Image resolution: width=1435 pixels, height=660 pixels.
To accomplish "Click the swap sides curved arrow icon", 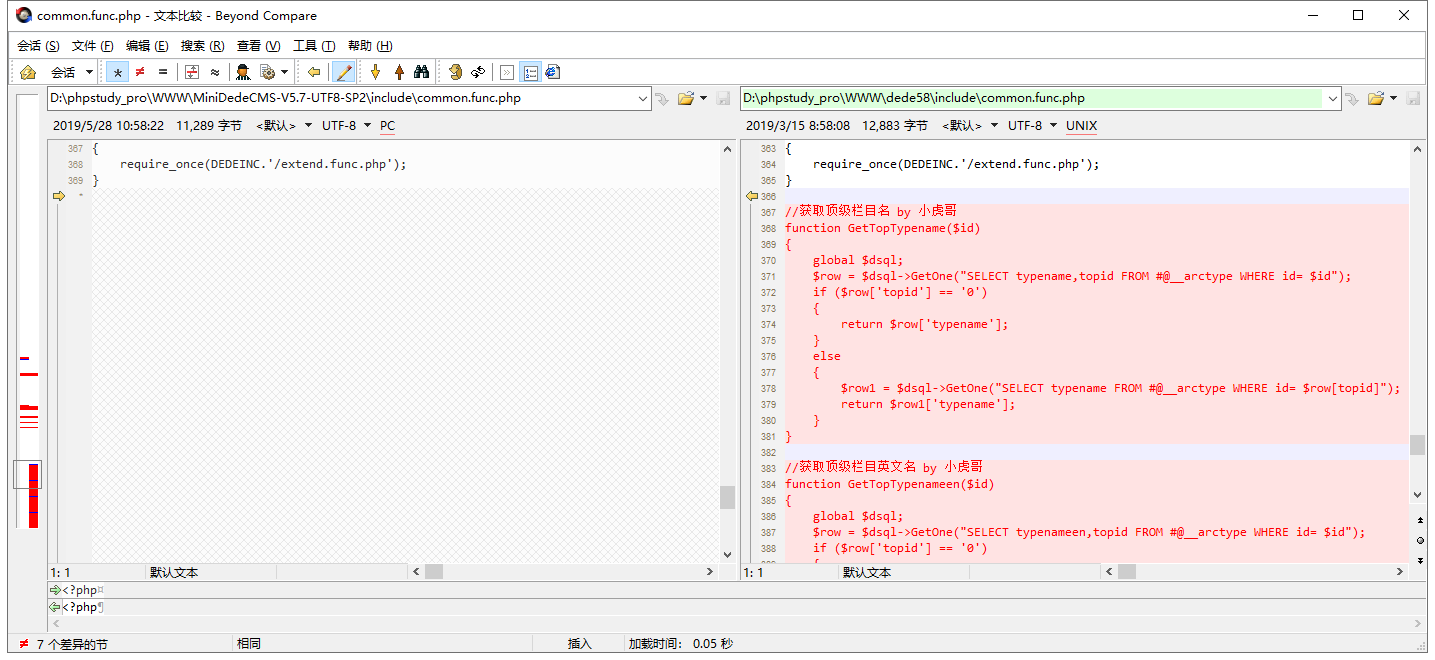I will [480, 71].
